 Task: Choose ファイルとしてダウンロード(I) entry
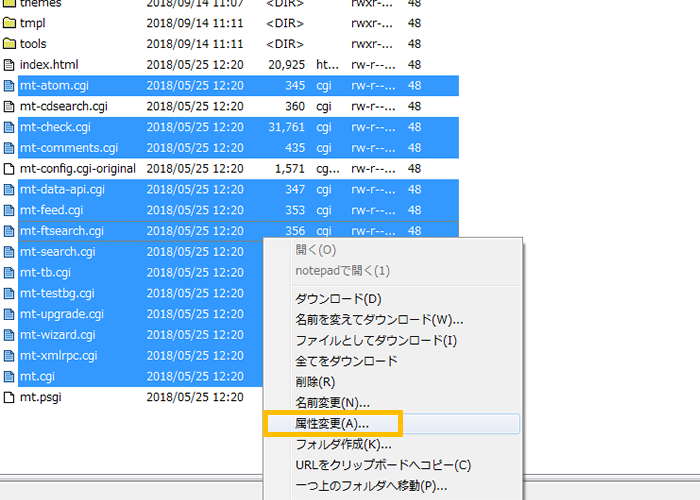[376, 341]
